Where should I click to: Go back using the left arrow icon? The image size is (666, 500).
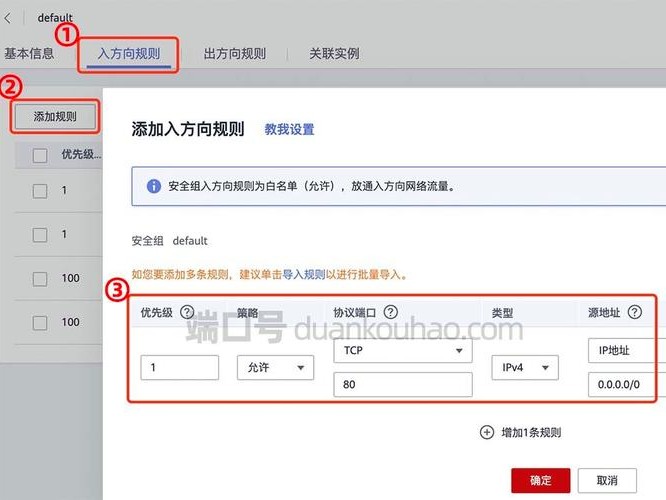tap(8, 18)
